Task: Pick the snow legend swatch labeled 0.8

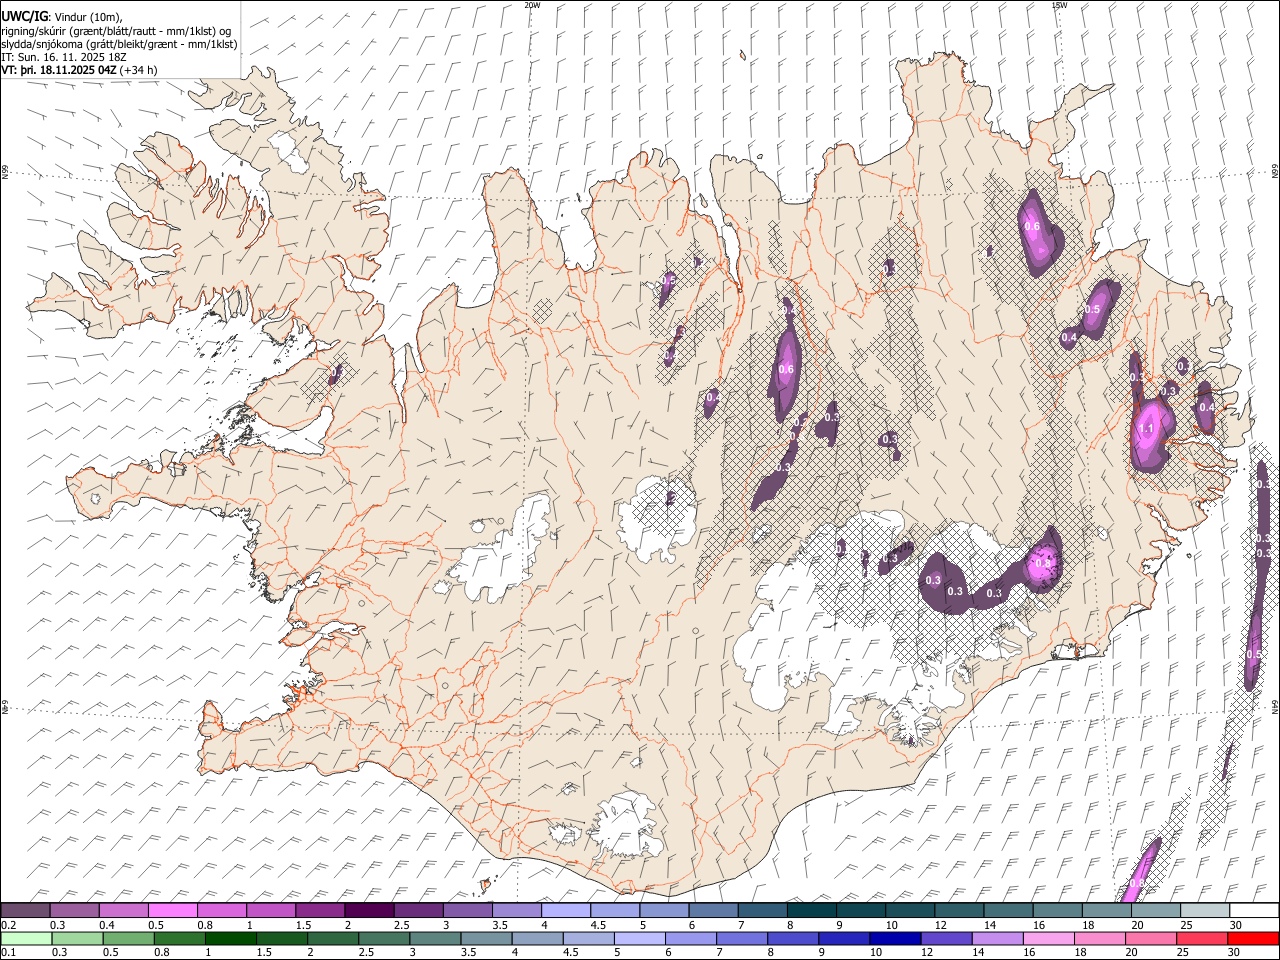Action: [222, 911]
